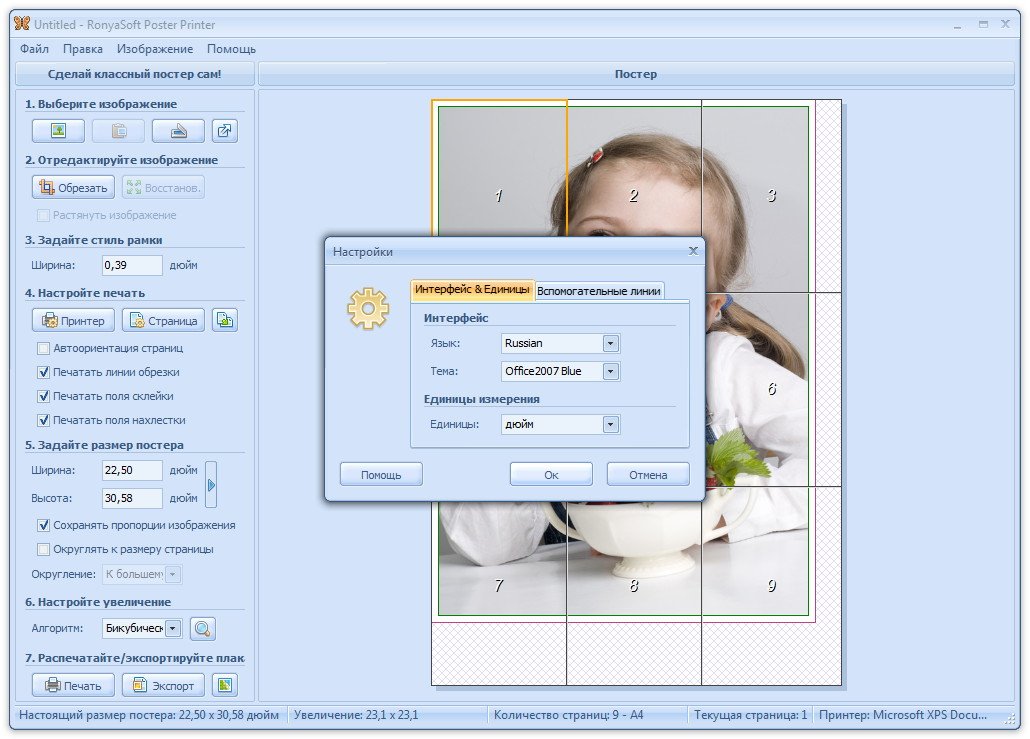Switch to the Вспомогательные линии tab
The height and width of the screenshot is (739, 1030).
pyautogui.click(x=599, y=291)
